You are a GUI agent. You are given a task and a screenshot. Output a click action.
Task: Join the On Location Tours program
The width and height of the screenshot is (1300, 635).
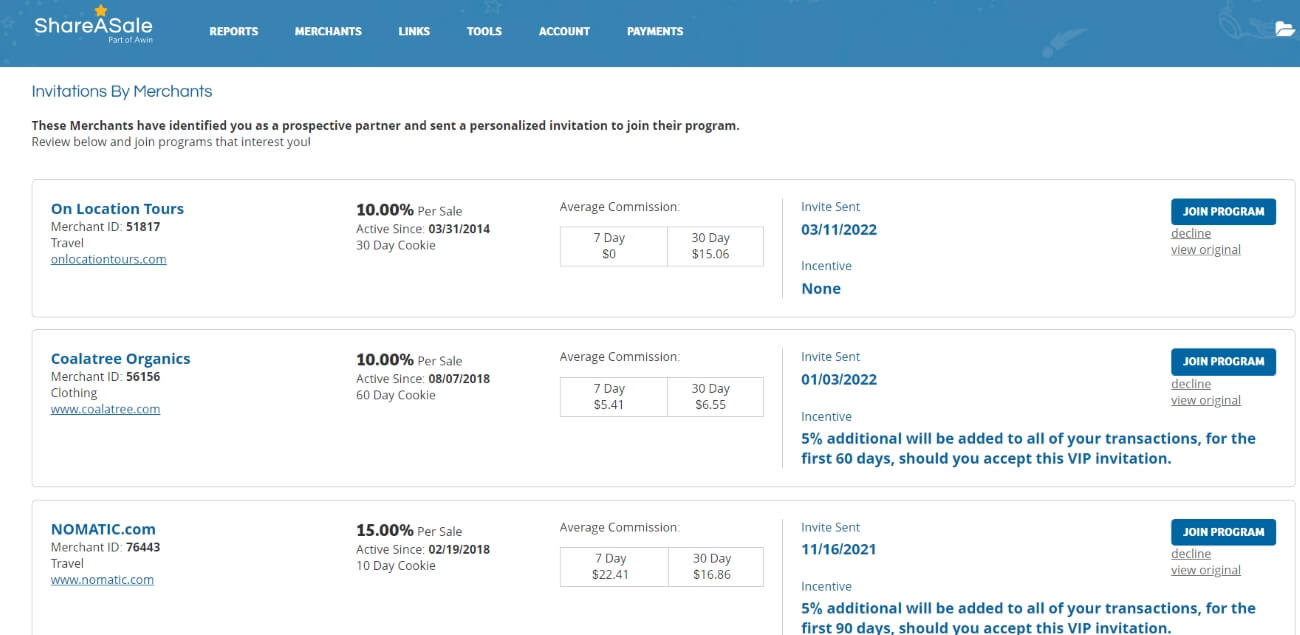click(x=1223, y=211)
